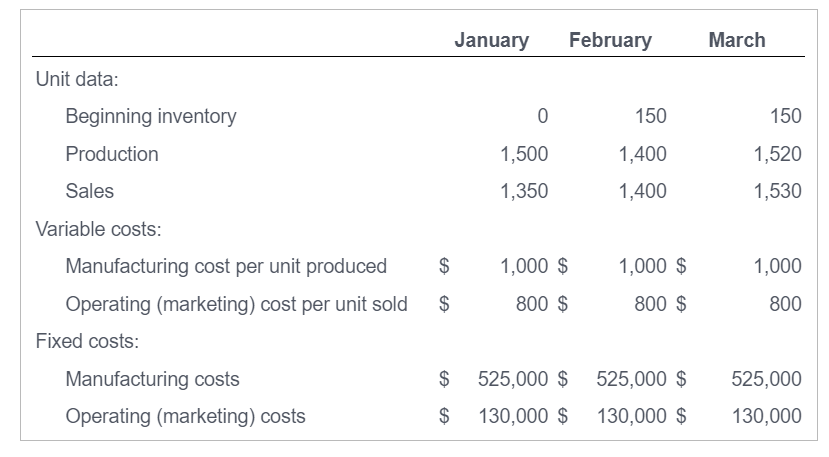Viewport: 829px width, 457px height.
Task: Click the "Production" row label
Action: pyautogui.click(x=112, y=154)
